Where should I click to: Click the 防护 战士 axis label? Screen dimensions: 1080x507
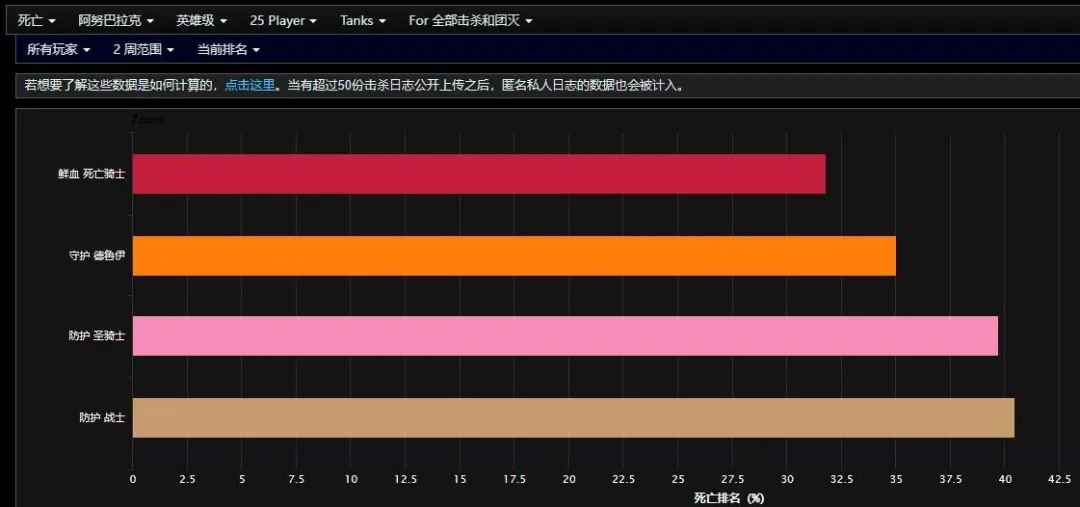pyautogui.click(x=102, y=417)
